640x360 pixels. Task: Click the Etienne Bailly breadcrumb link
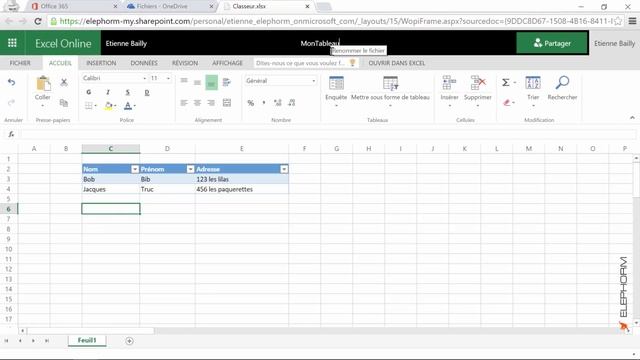point(126,43)
